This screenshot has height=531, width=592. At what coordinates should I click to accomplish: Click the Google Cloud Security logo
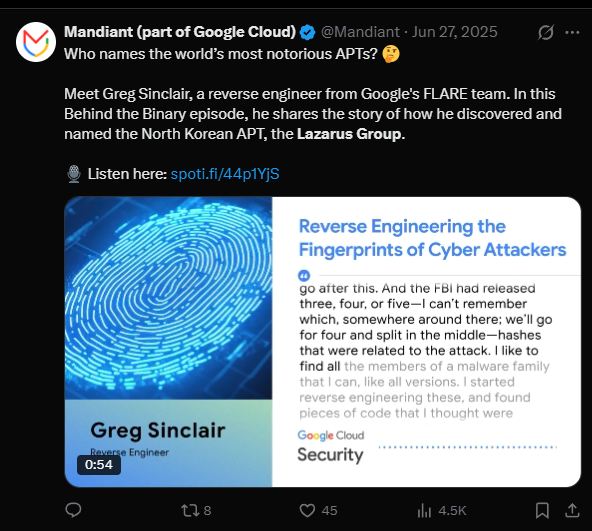[x=331, y=446]
